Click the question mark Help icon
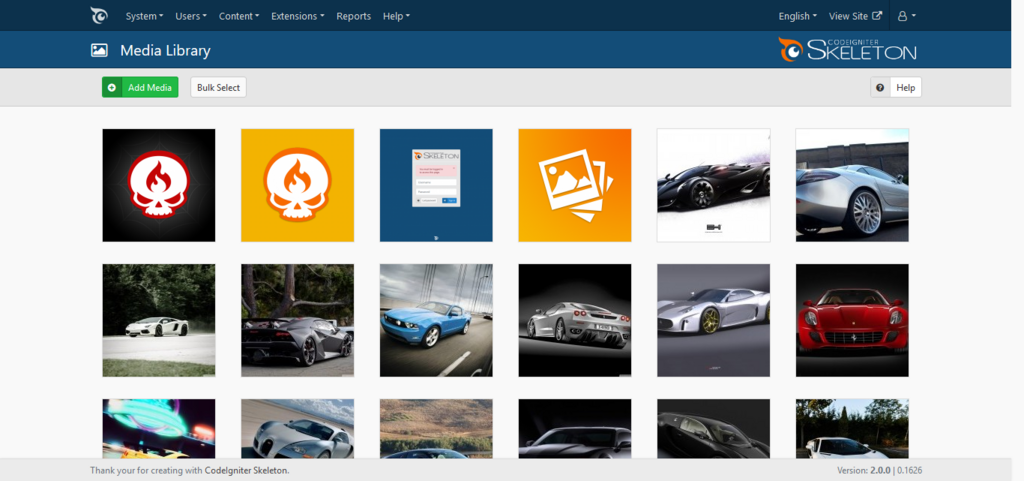1024x481 pixels. point(880,87)
